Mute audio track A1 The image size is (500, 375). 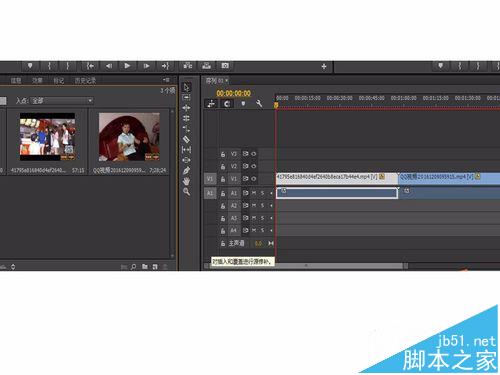[254, 193]
